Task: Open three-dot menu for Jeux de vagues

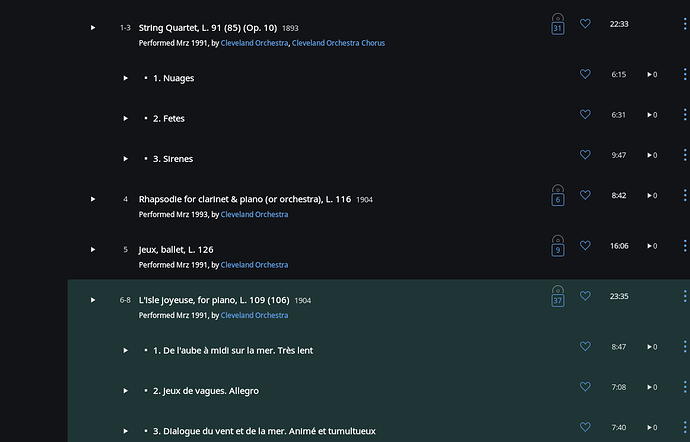Action: 685,387
